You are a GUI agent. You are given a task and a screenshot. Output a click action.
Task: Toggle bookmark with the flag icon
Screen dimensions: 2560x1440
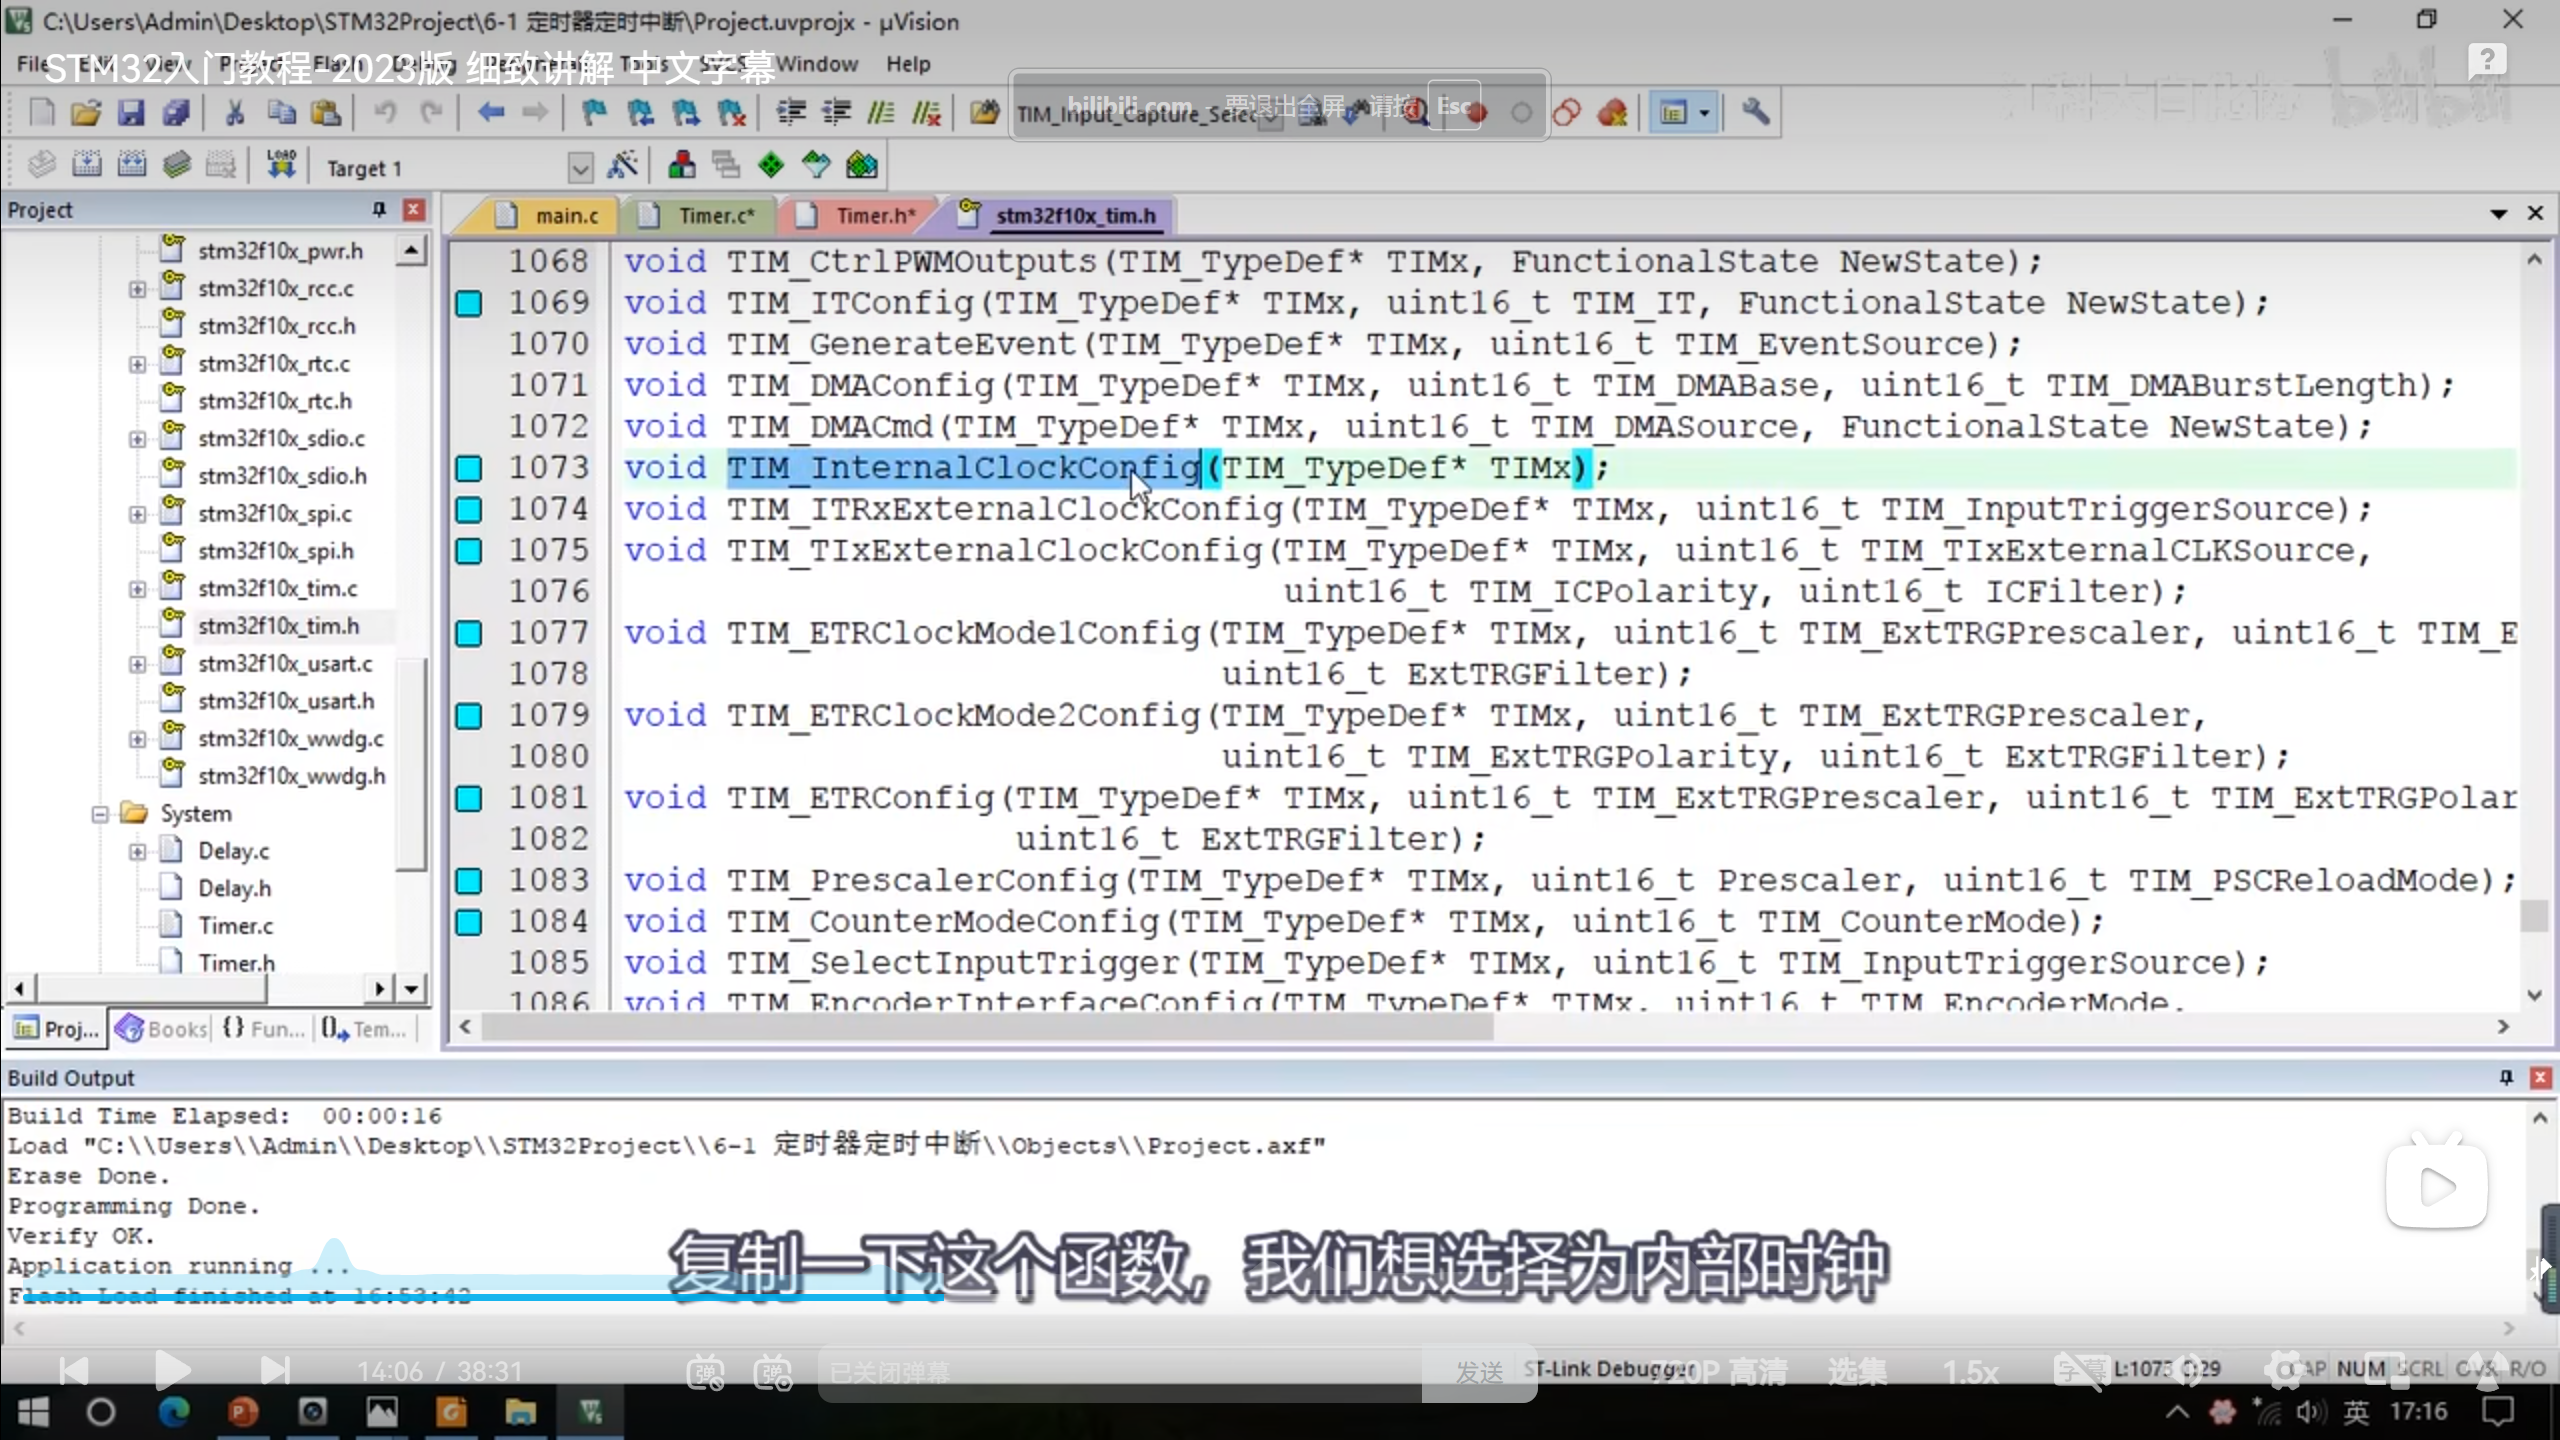pos(594,113)
